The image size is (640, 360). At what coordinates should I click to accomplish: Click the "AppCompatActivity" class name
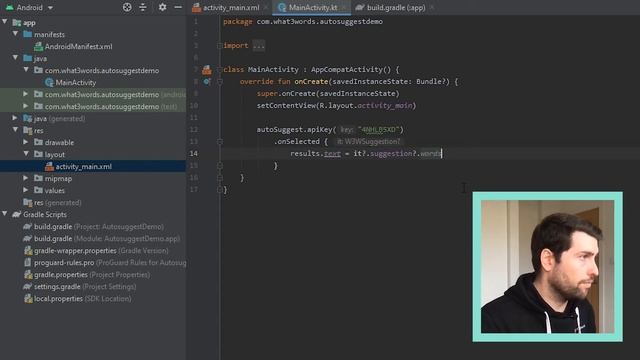pyautogui.click(x=347, y=70)
